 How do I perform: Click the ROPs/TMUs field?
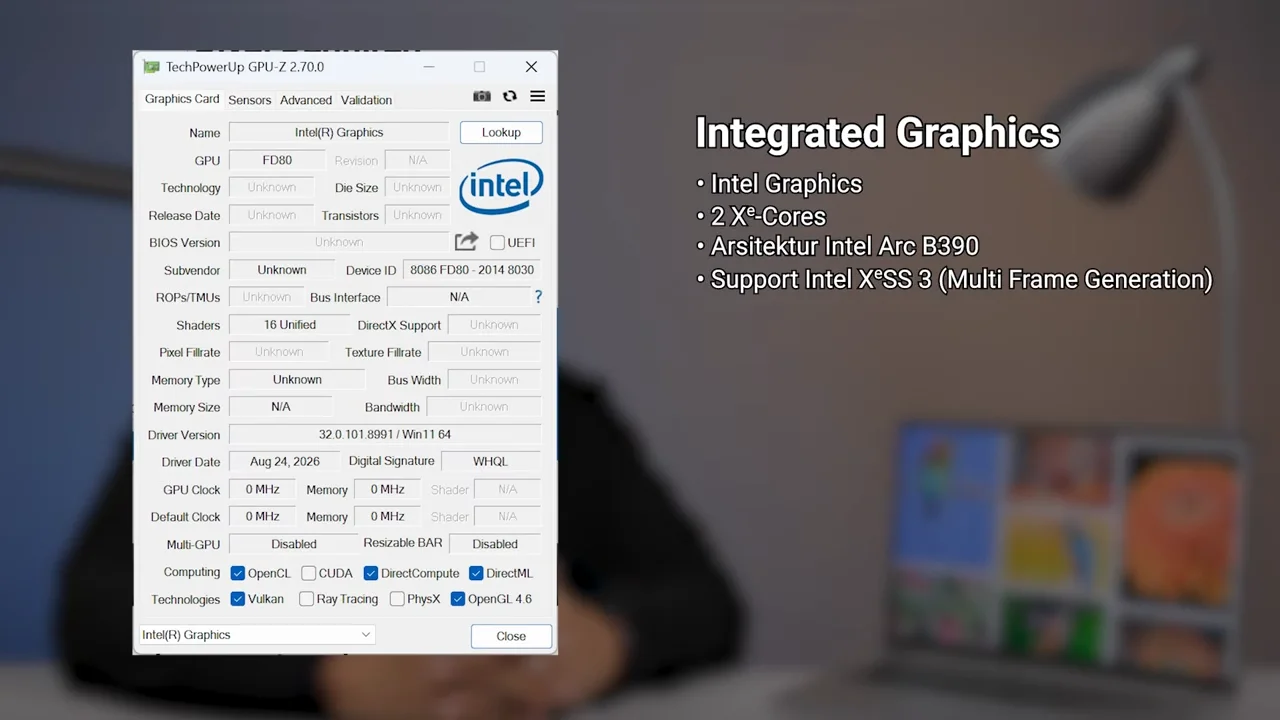(x=266, y=297)
